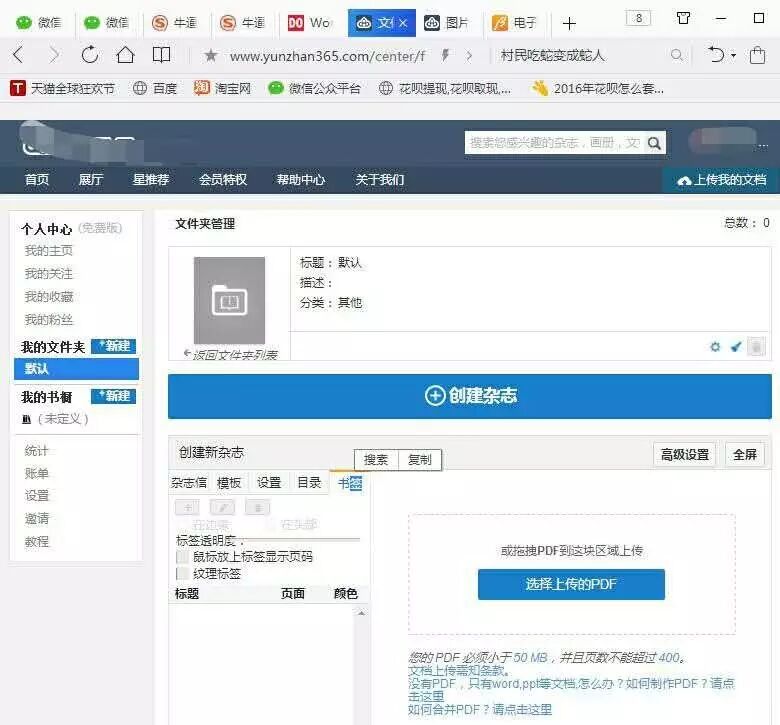Click the 上传我的文档 button
Image resolution: width=780 pixels, height=725 pixels.
tap(721, 180)
